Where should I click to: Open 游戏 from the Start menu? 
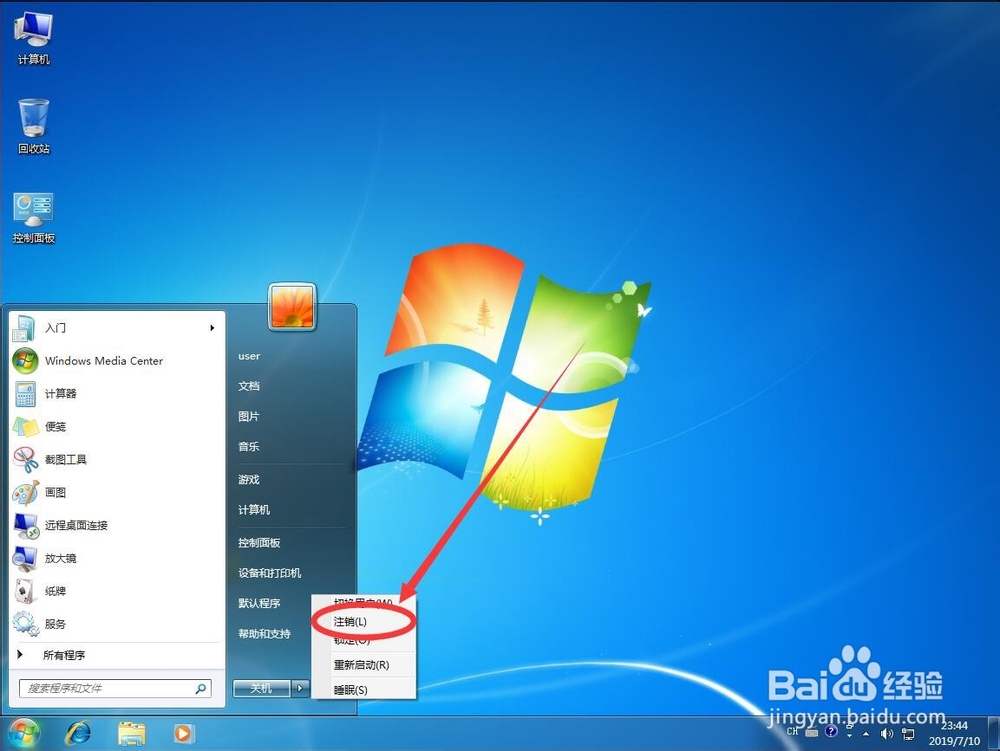249,479
